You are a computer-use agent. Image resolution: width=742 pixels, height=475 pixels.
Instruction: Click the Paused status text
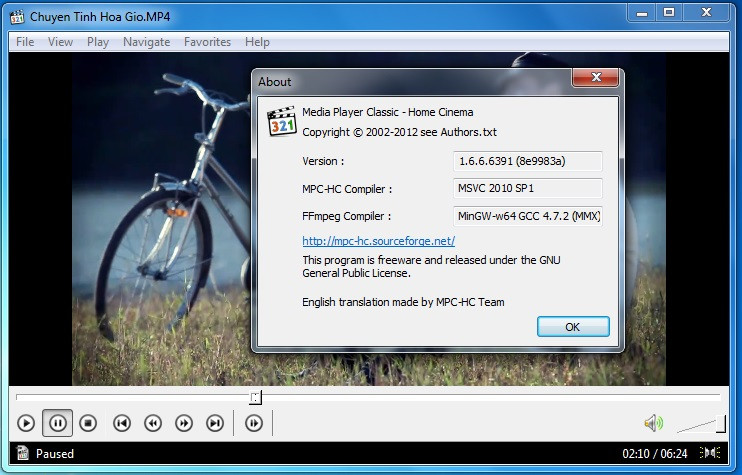pos(55,454)
